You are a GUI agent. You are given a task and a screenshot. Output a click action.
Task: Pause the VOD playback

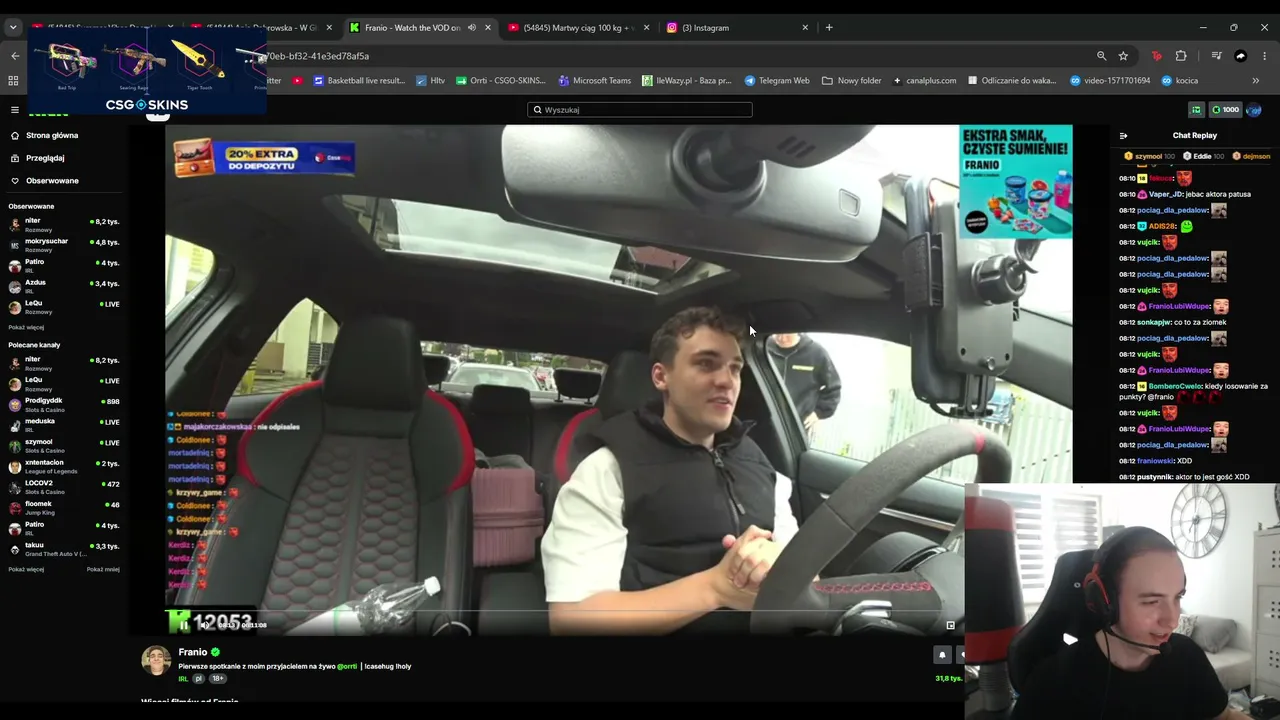[x=184, y=625]
